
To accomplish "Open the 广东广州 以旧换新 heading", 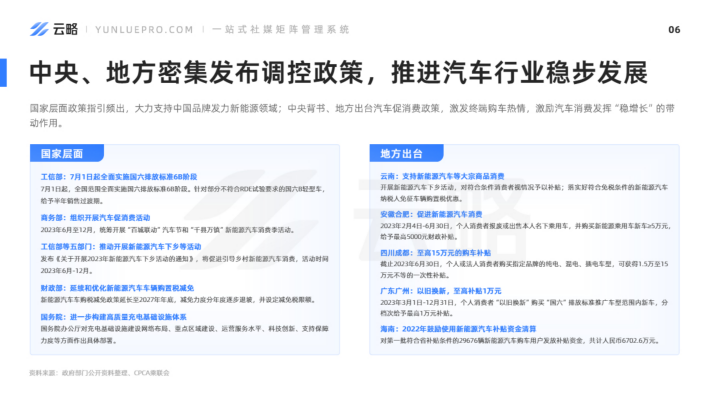I will 441,291.
